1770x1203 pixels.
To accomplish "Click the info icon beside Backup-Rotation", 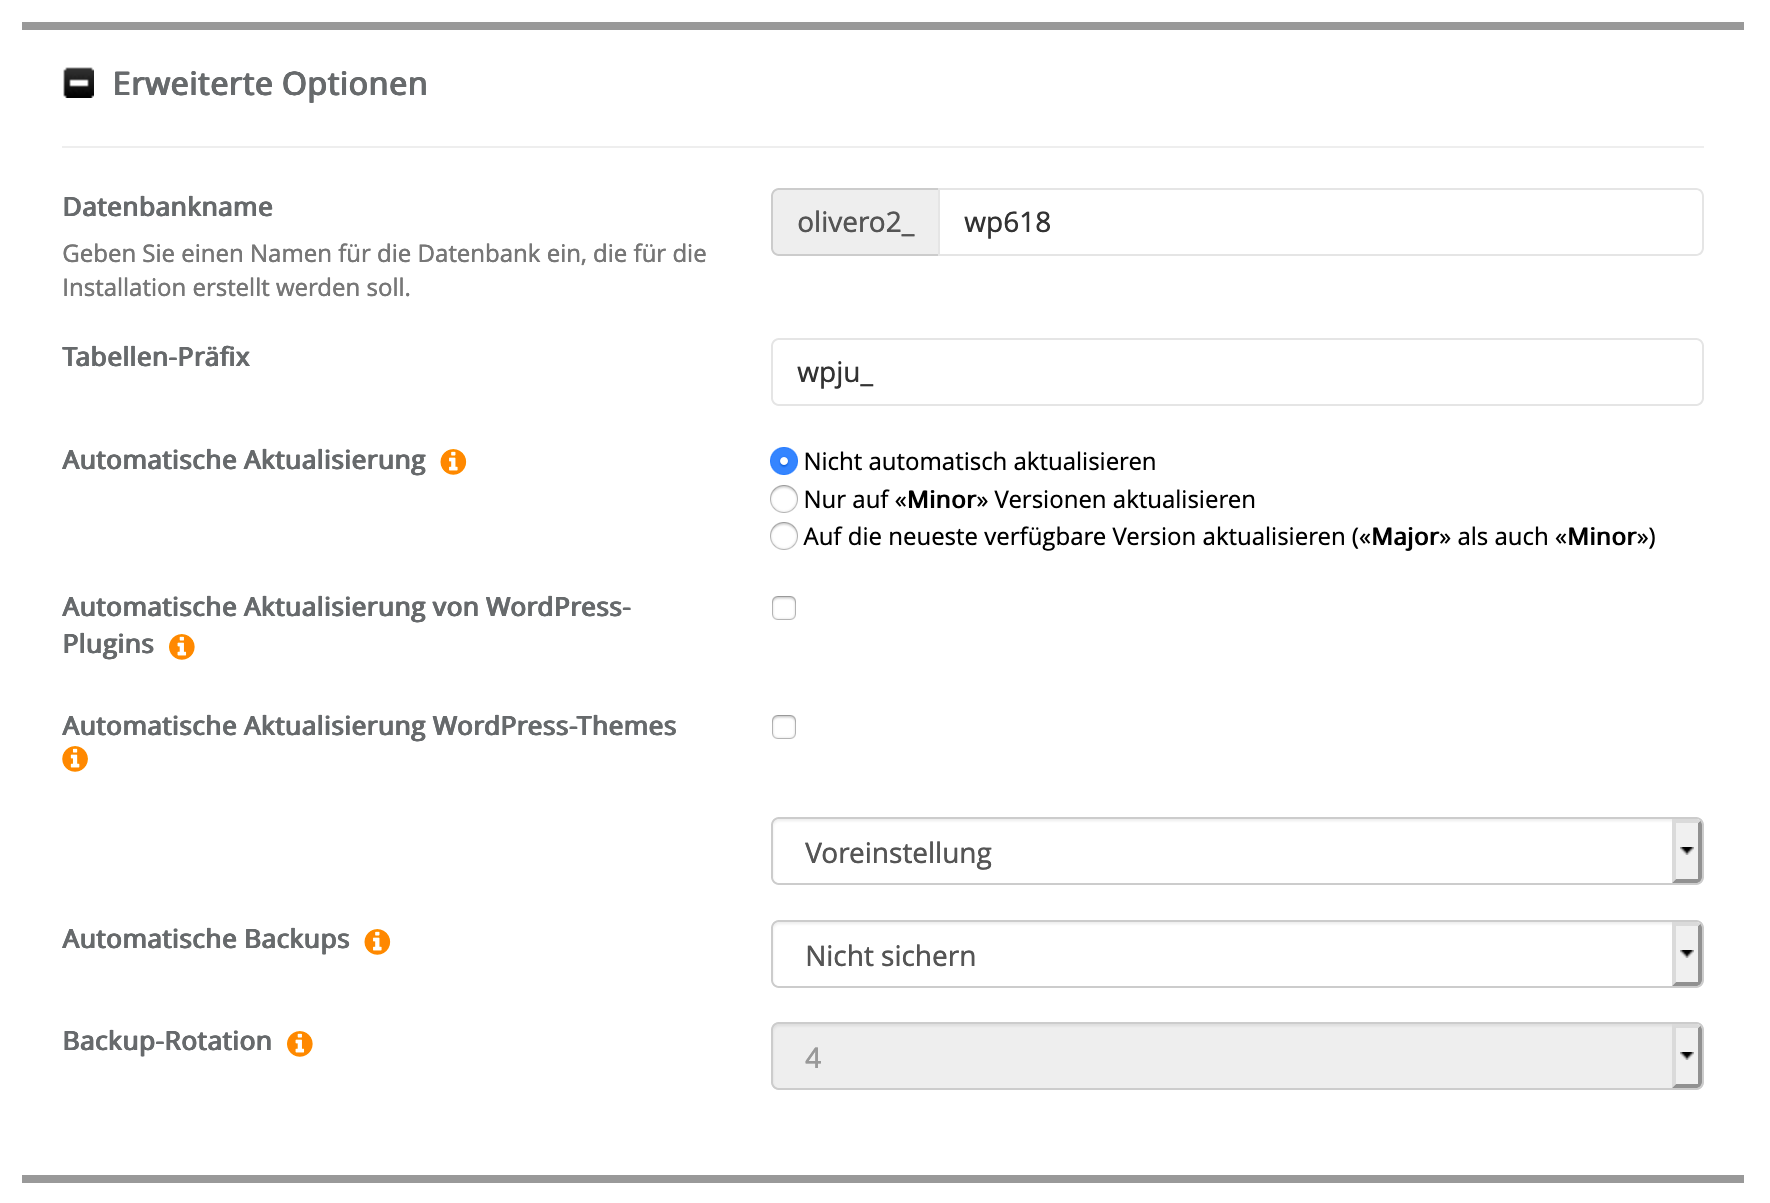I will click(298, 1042).
